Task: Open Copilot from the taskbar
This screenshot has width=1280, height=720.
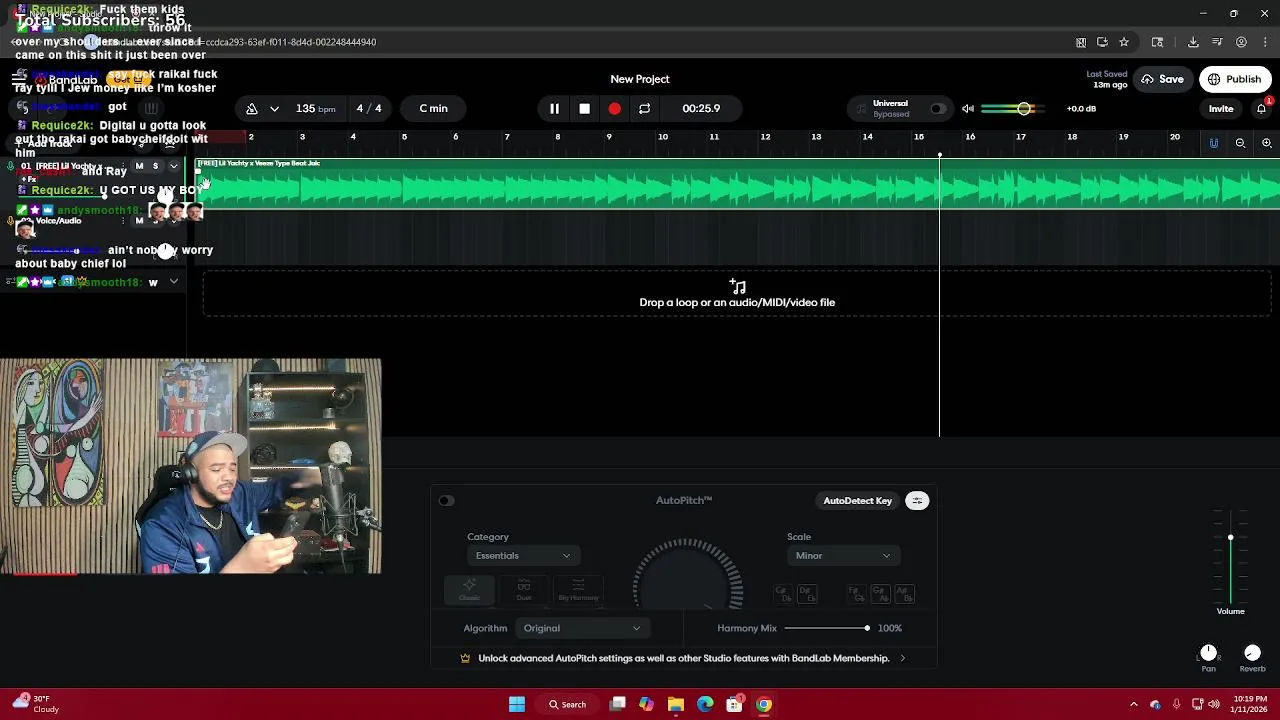Action: point(647,704)
